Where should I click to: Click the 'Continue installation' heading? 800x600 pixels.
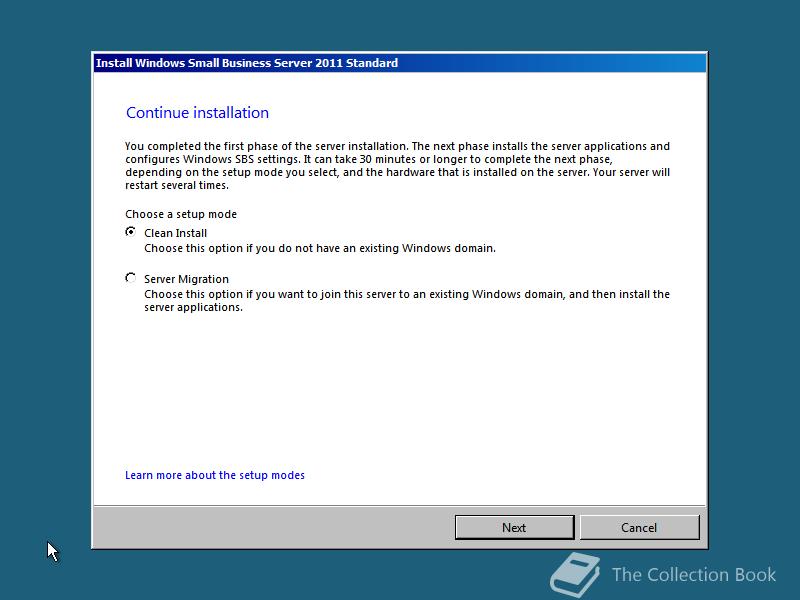click(x=197, y=112)
